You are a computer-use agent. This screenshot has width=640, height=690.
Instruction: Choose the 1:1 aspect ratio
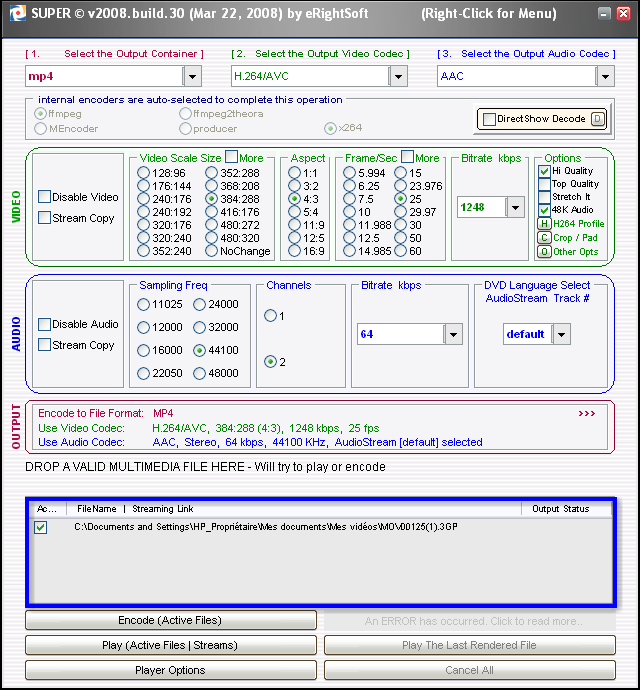[x=294, y=173]
